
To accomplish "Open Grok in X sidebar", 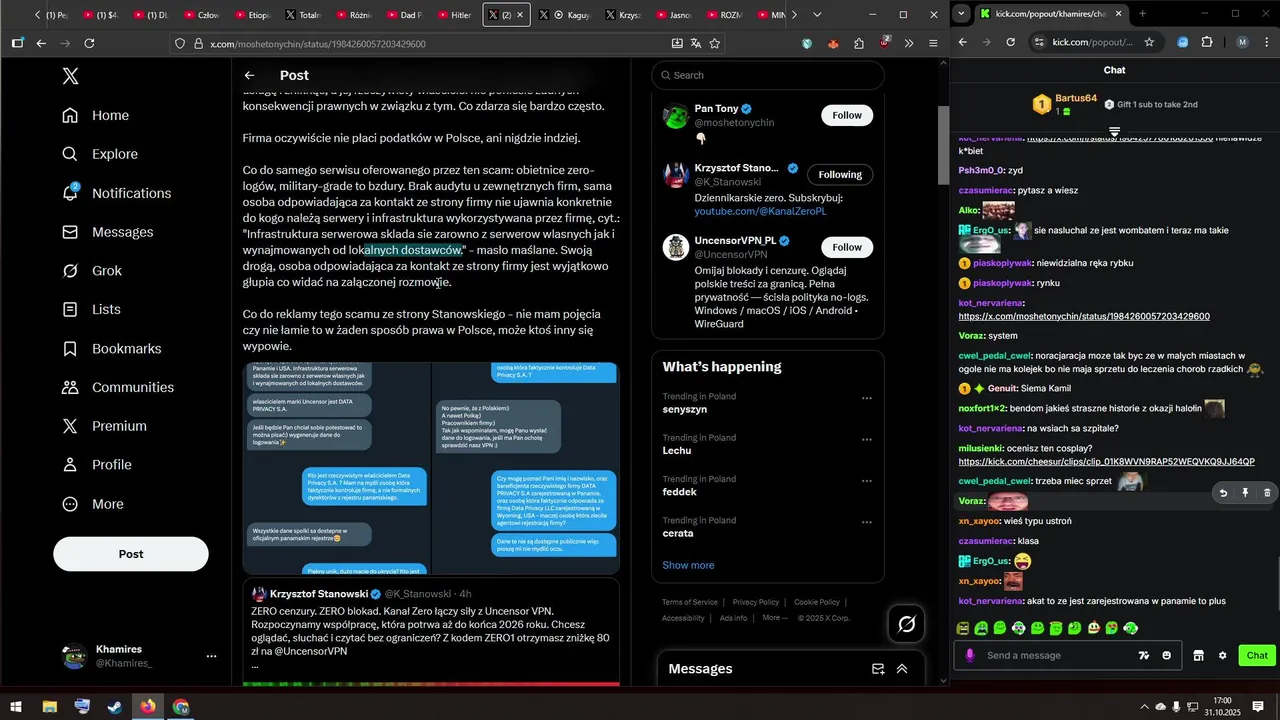I will [x=91, y=271].
